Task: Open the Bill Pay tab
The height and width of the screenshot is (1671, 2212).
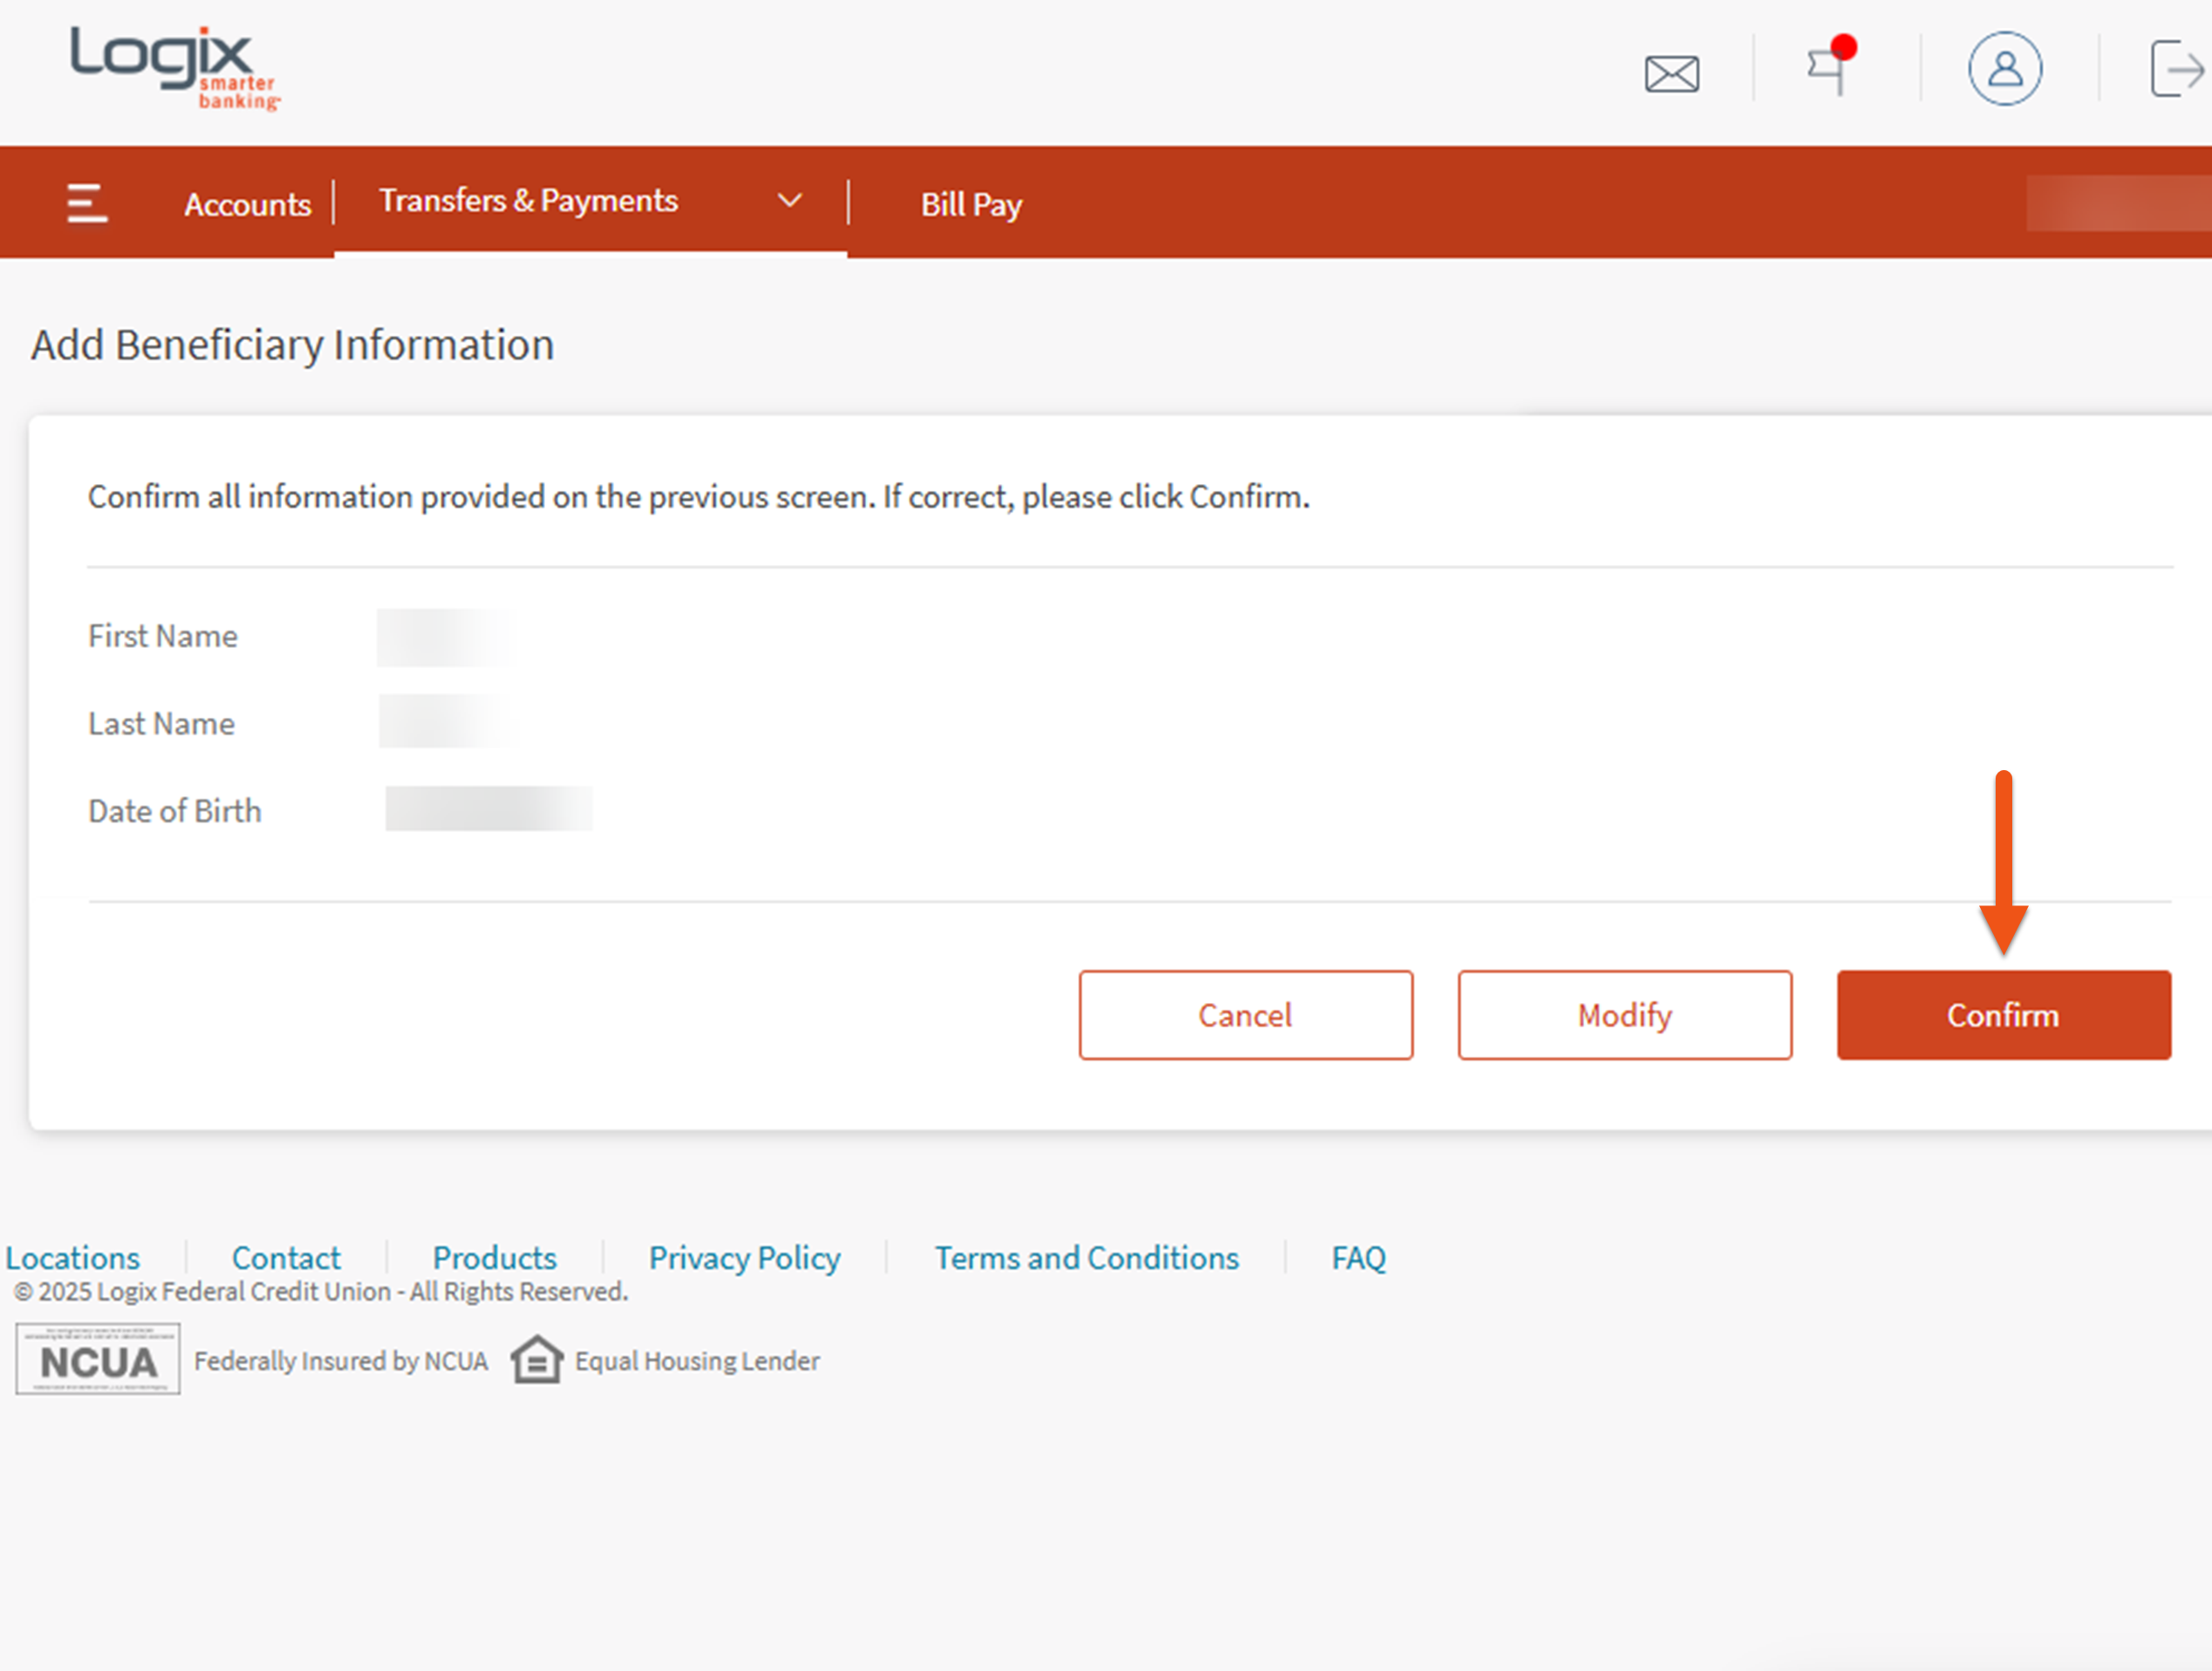Action: (x=970, y=205)
